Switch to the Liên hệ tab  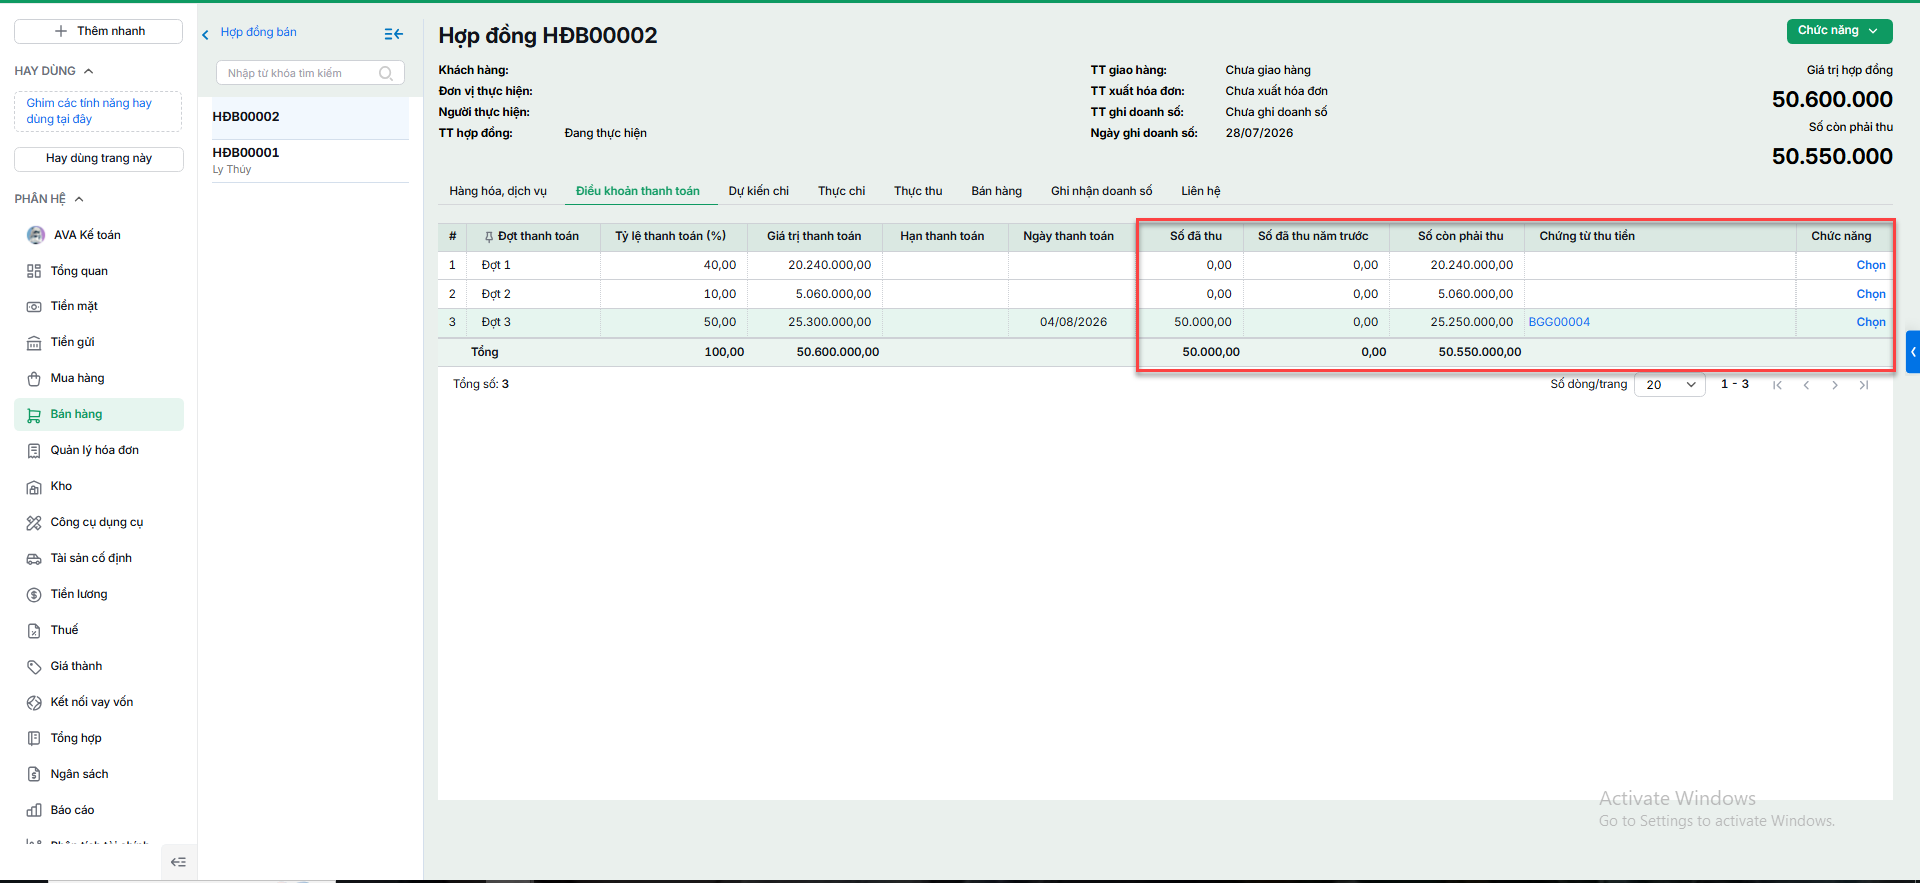[1201, 191]
